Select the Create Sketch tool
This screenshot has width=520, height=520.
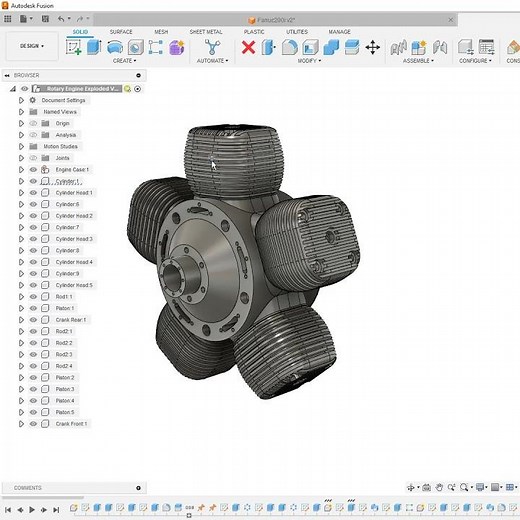pyautogui.click(x=74, y=47)
